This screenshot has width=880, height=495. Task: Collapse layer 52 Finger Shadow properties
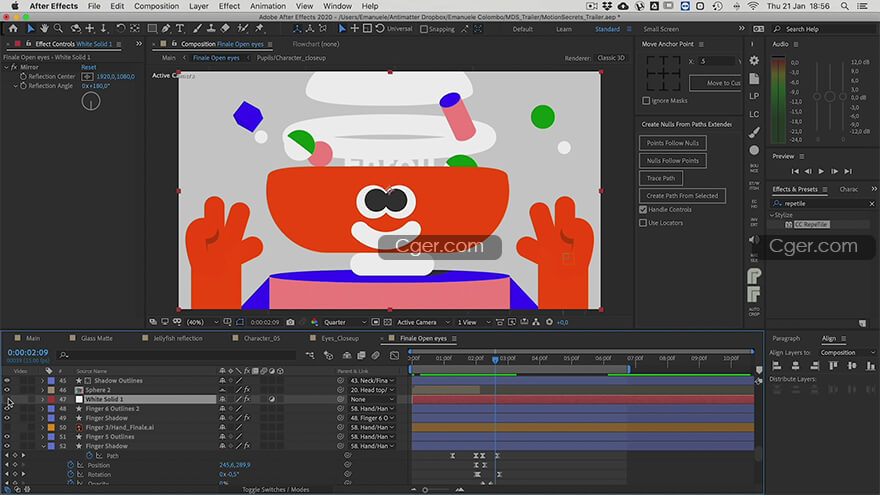click(x=42, y=446)
